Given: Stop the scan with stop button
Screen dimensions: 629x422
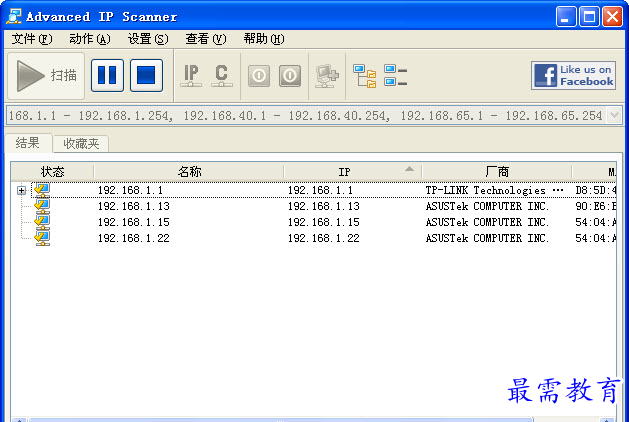Looking at the screenshot, I should click(x=146, y=75).
